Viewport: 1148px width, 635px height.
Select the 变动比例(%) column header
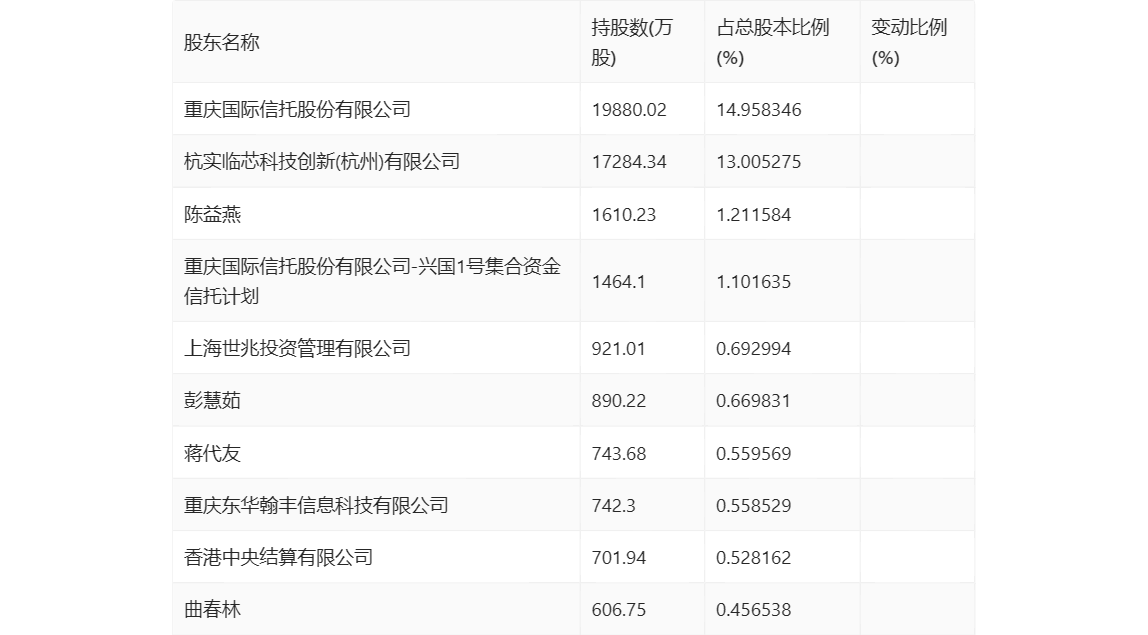click(909, 42)
